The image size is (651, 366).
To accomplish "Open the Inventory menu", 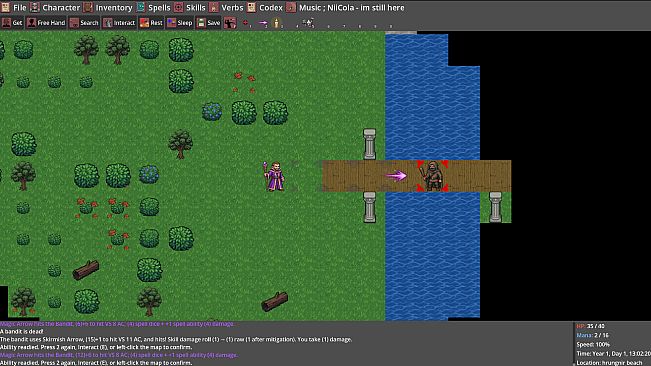I will (108, 7).
